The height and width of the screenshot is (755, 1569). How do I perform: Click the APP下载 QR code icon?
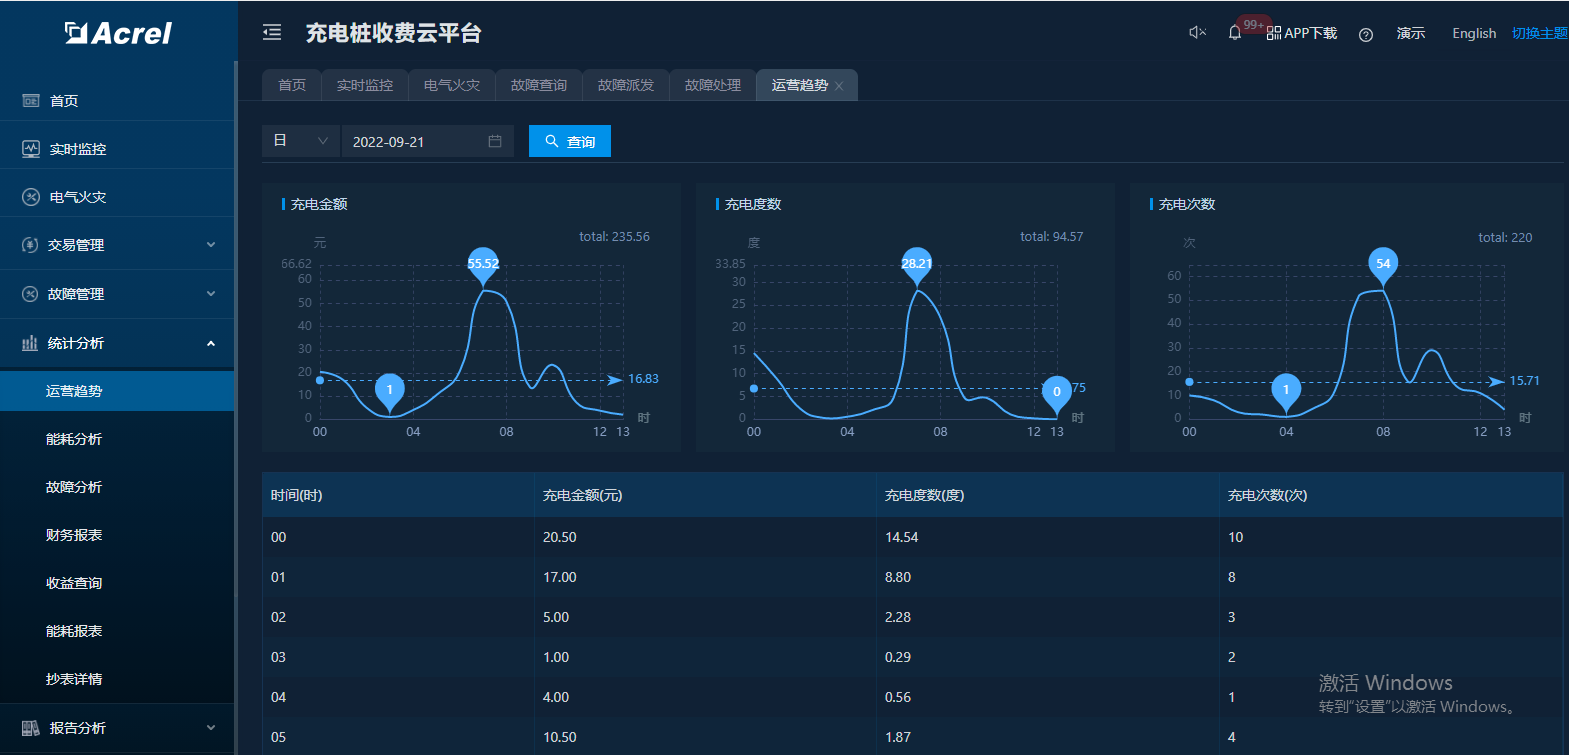1274,33
